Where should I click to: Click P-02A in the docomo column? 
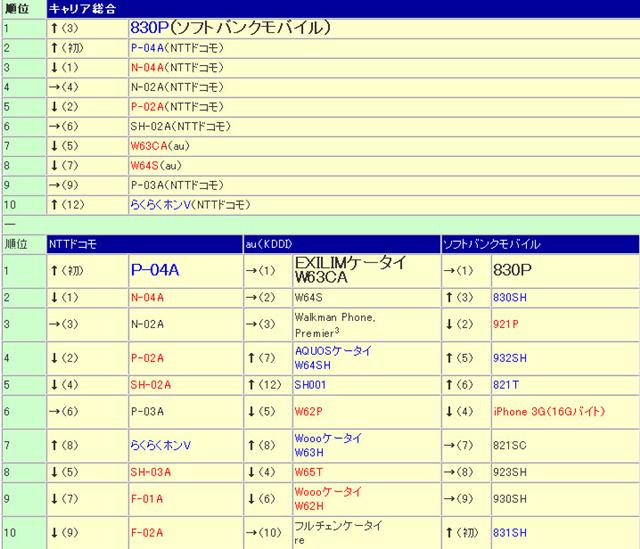(147, 358)
